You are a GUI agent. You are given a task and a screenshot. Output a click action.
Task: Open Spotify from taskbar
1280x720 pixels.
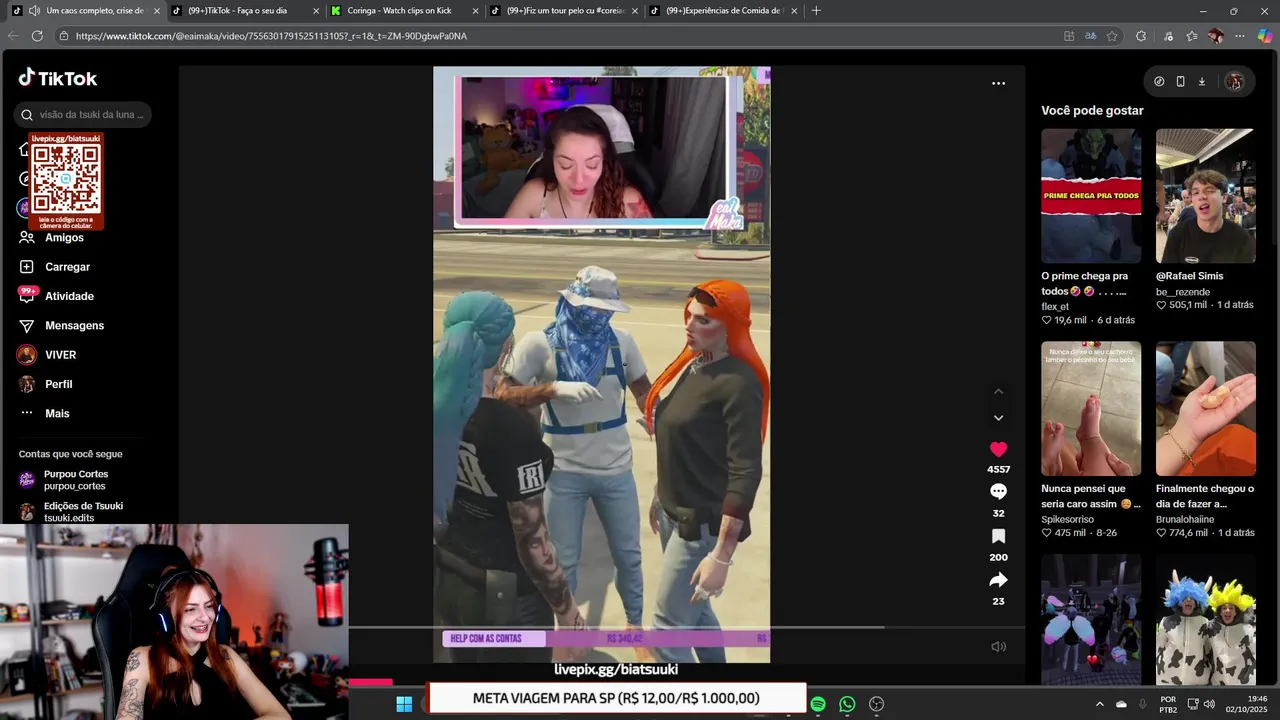click(818, 704)
